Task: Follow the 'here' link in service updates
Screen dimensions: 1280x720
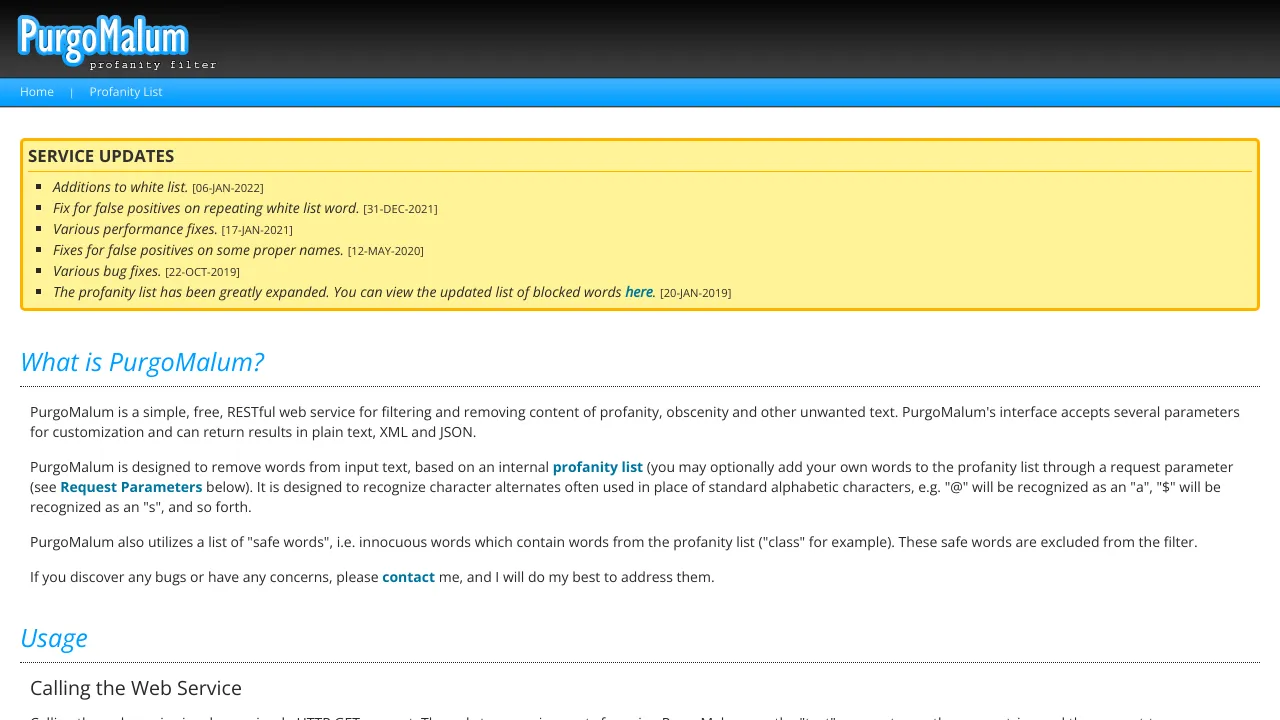Action: [639, 292]
